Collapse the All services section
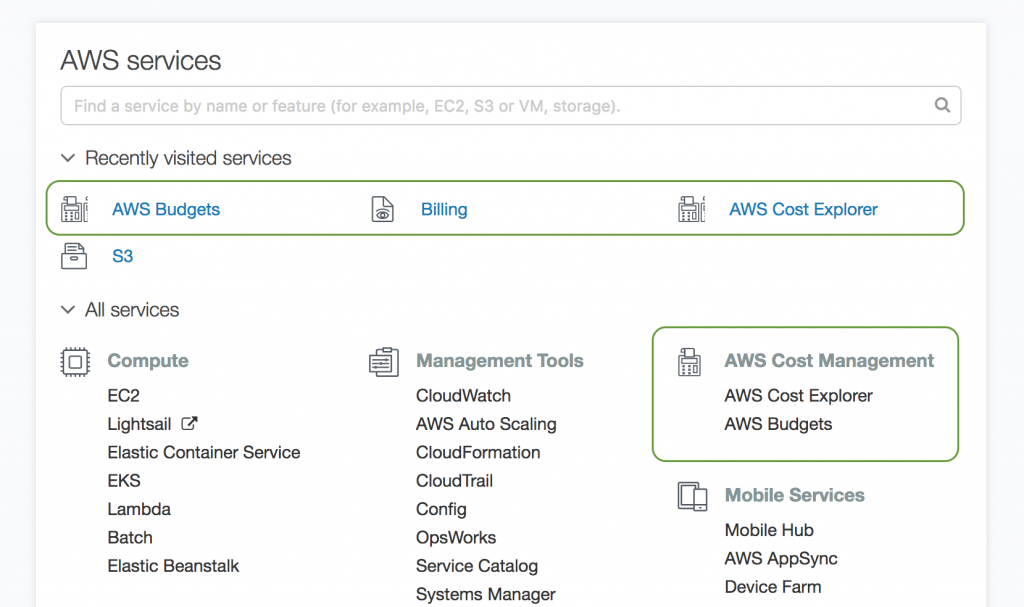The width and height of the screenshot is (1024, 607). [68, 310]
